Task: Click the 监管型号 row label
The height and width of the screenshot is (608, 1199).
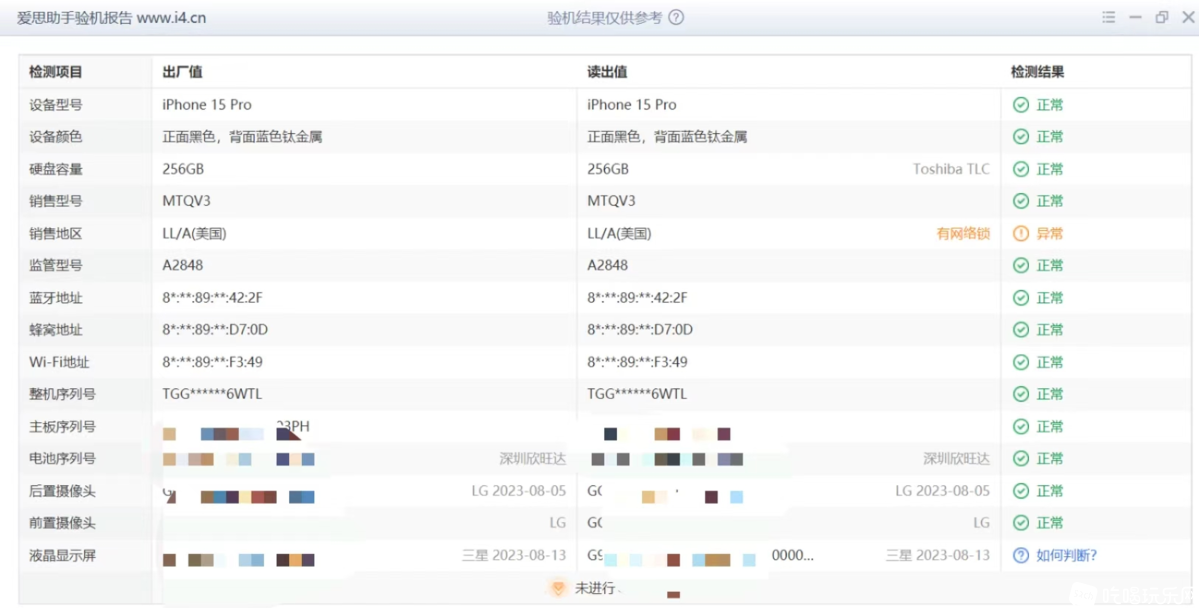Action: [56, 265]
